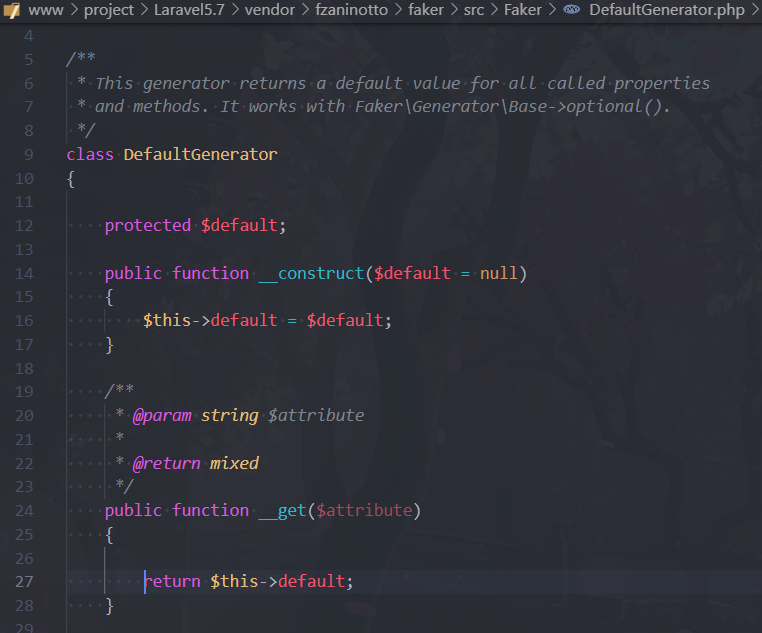Click the capitalized 'Faker' breadcrumb folder
The image size is (762, 633).
click(522, 10)
